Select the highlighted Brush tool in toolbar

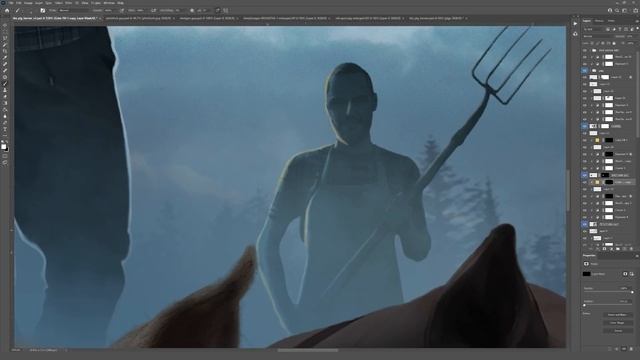pyautogui.click(x=5, y=83)
